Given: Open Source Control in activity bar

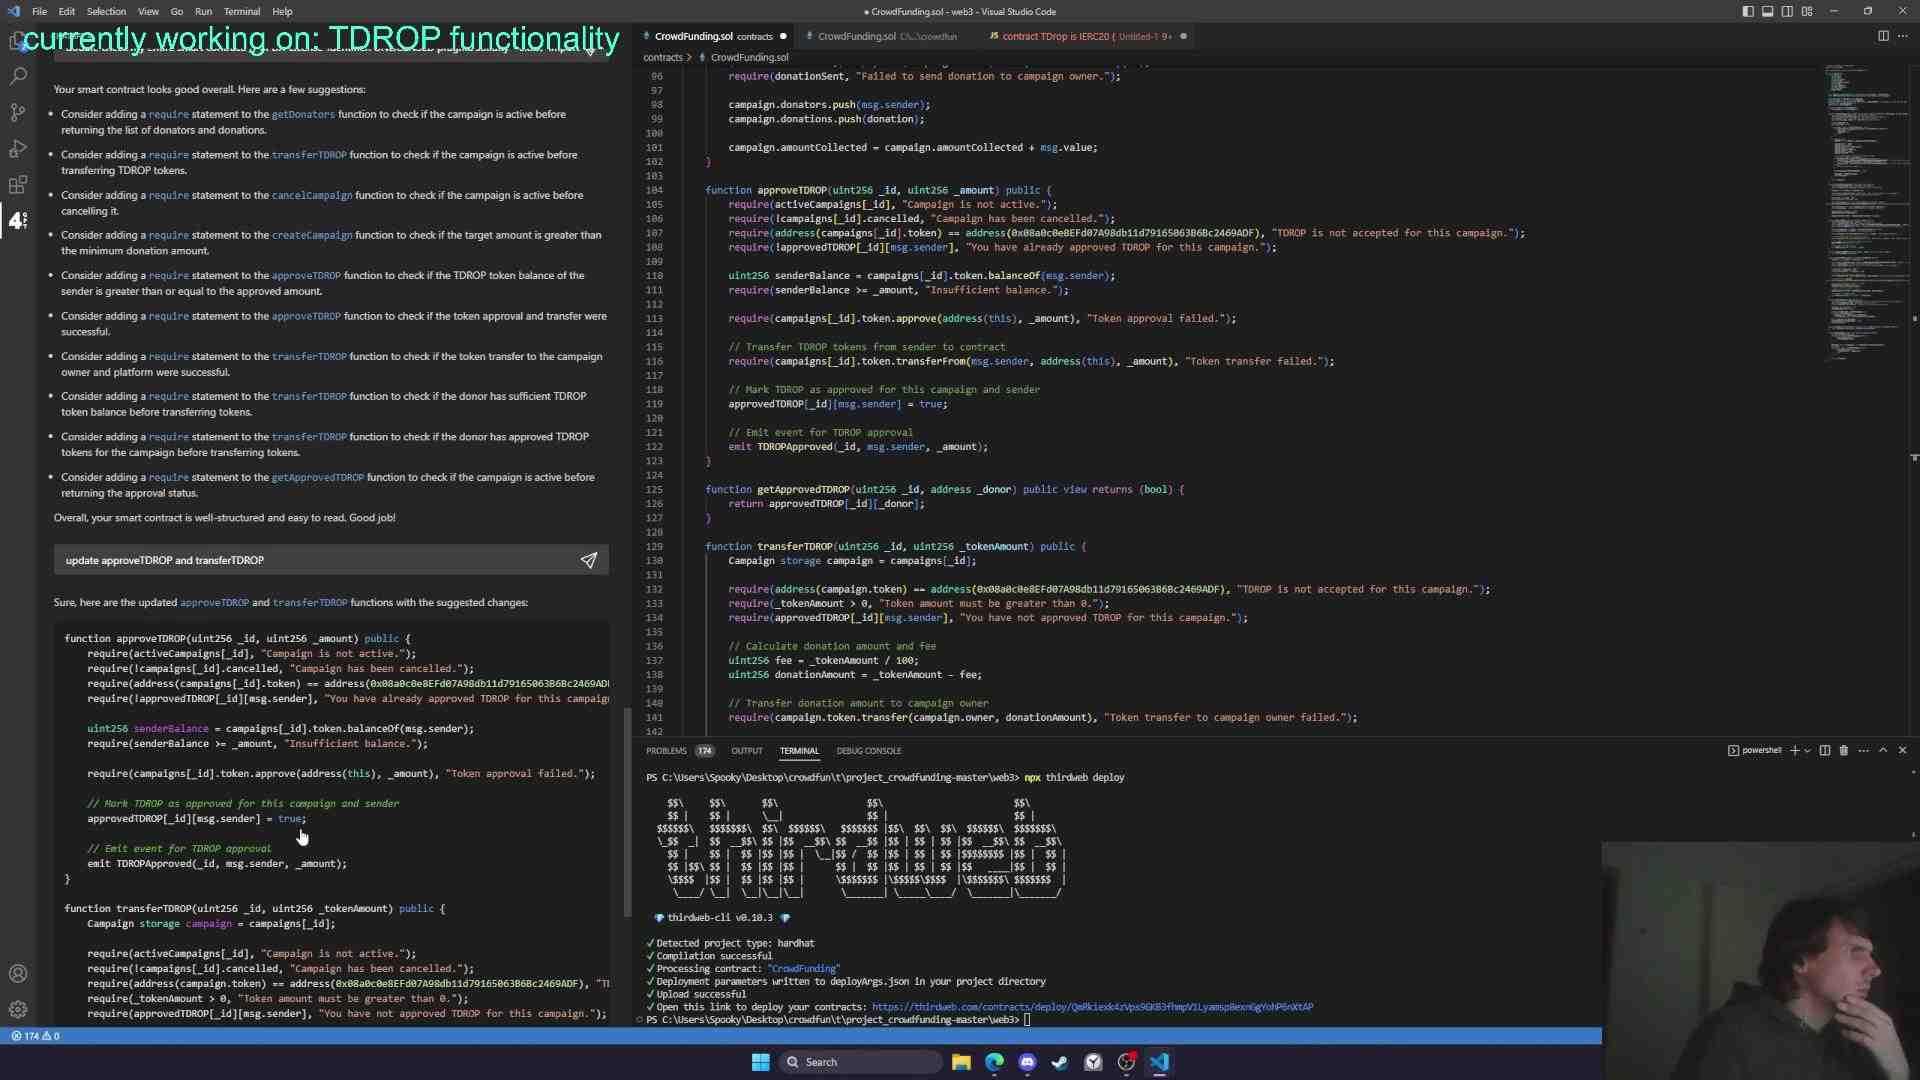Looking at the screenshot, I should point(18,112).
